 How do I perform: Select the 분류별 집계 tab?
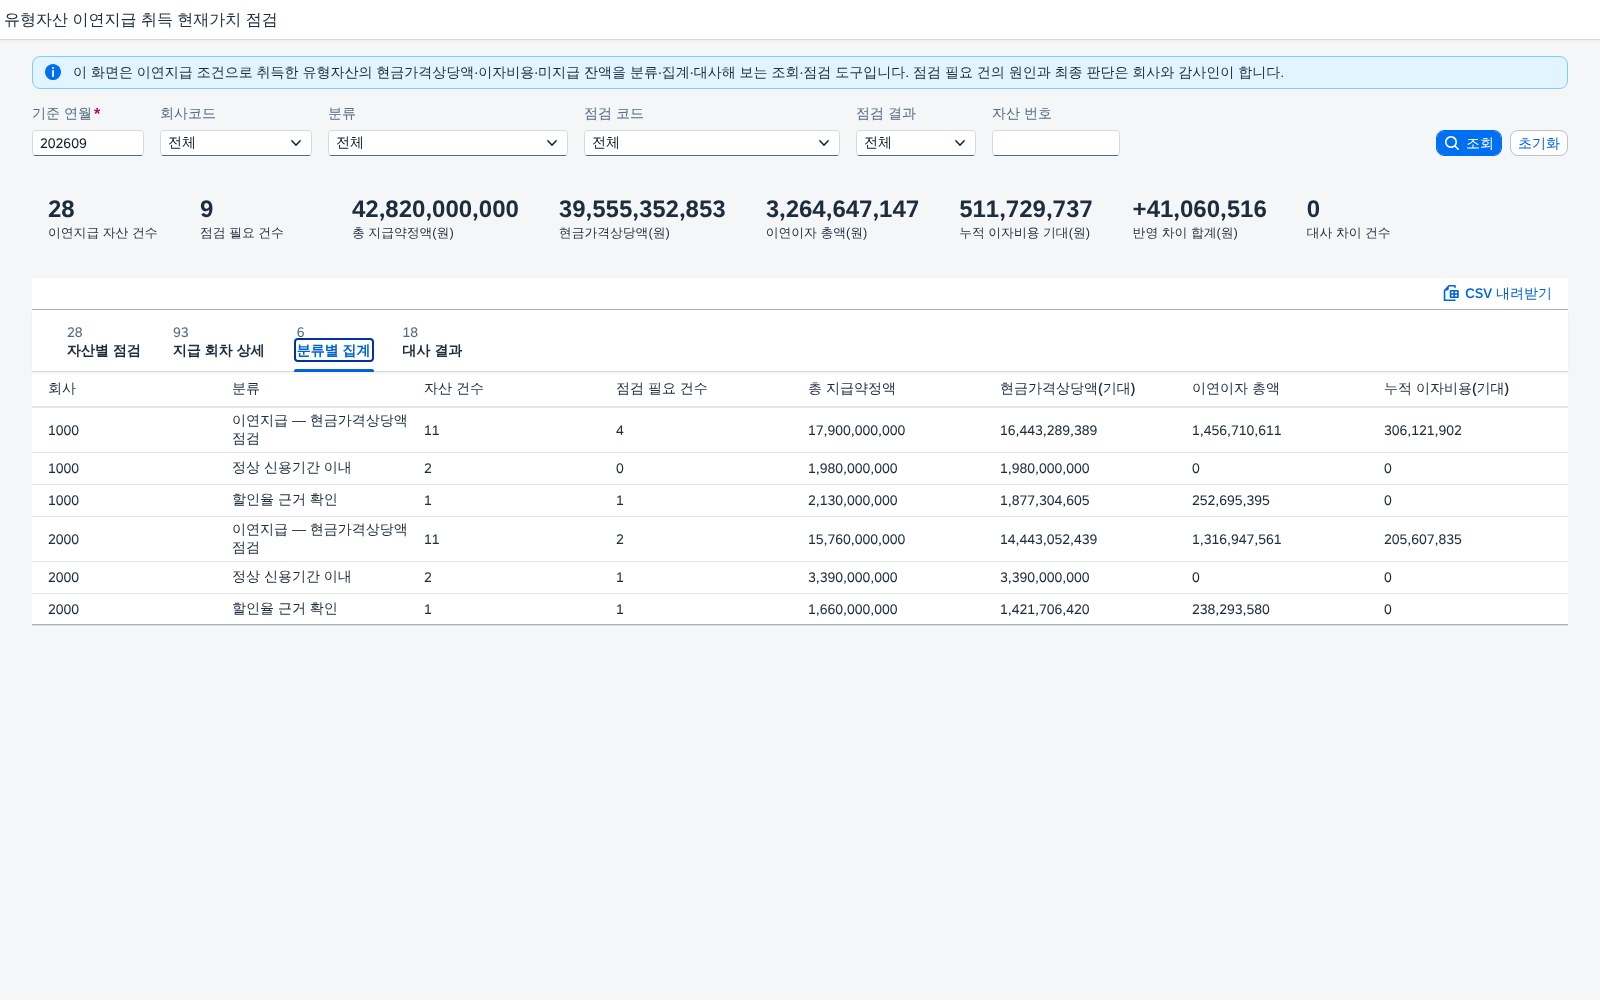point(334,350)
